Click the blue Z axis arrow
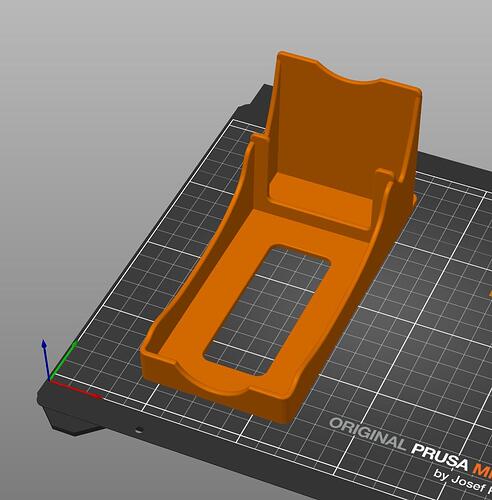Image resolution: width=492 pixels, height=500 pixels. 46,360
